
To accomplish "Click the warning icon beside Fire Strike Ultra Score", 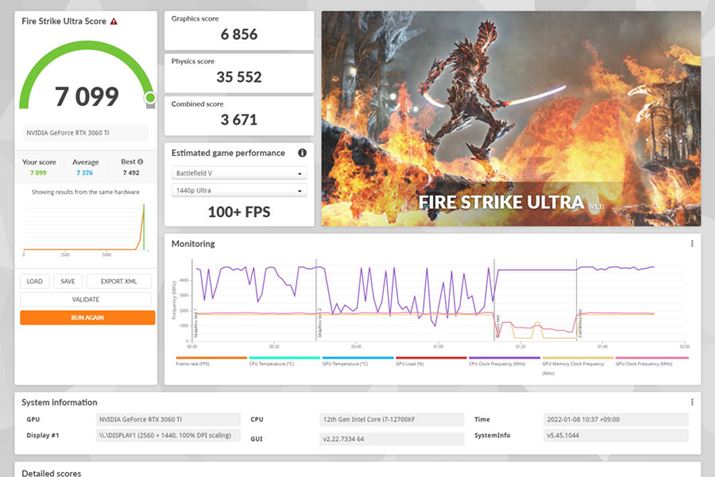I will 114,21.
